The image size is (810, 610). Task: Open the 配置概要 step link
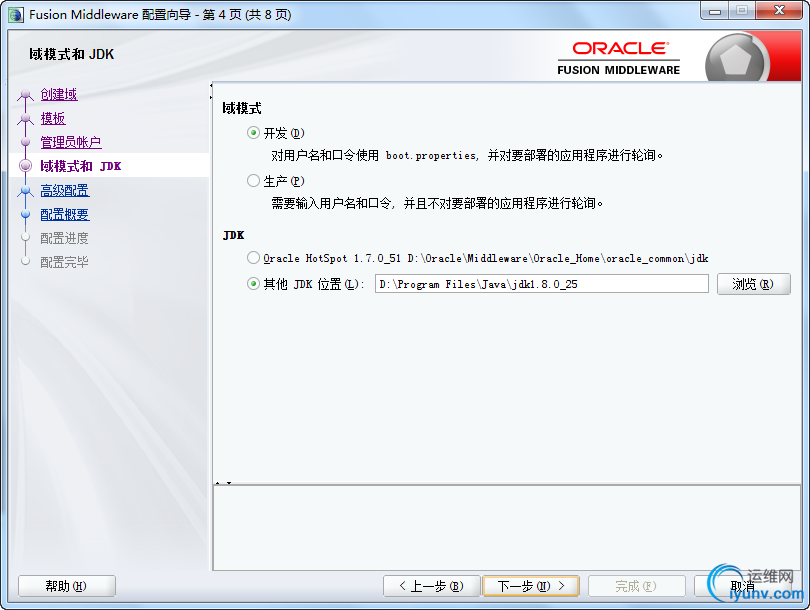[65, 214]
